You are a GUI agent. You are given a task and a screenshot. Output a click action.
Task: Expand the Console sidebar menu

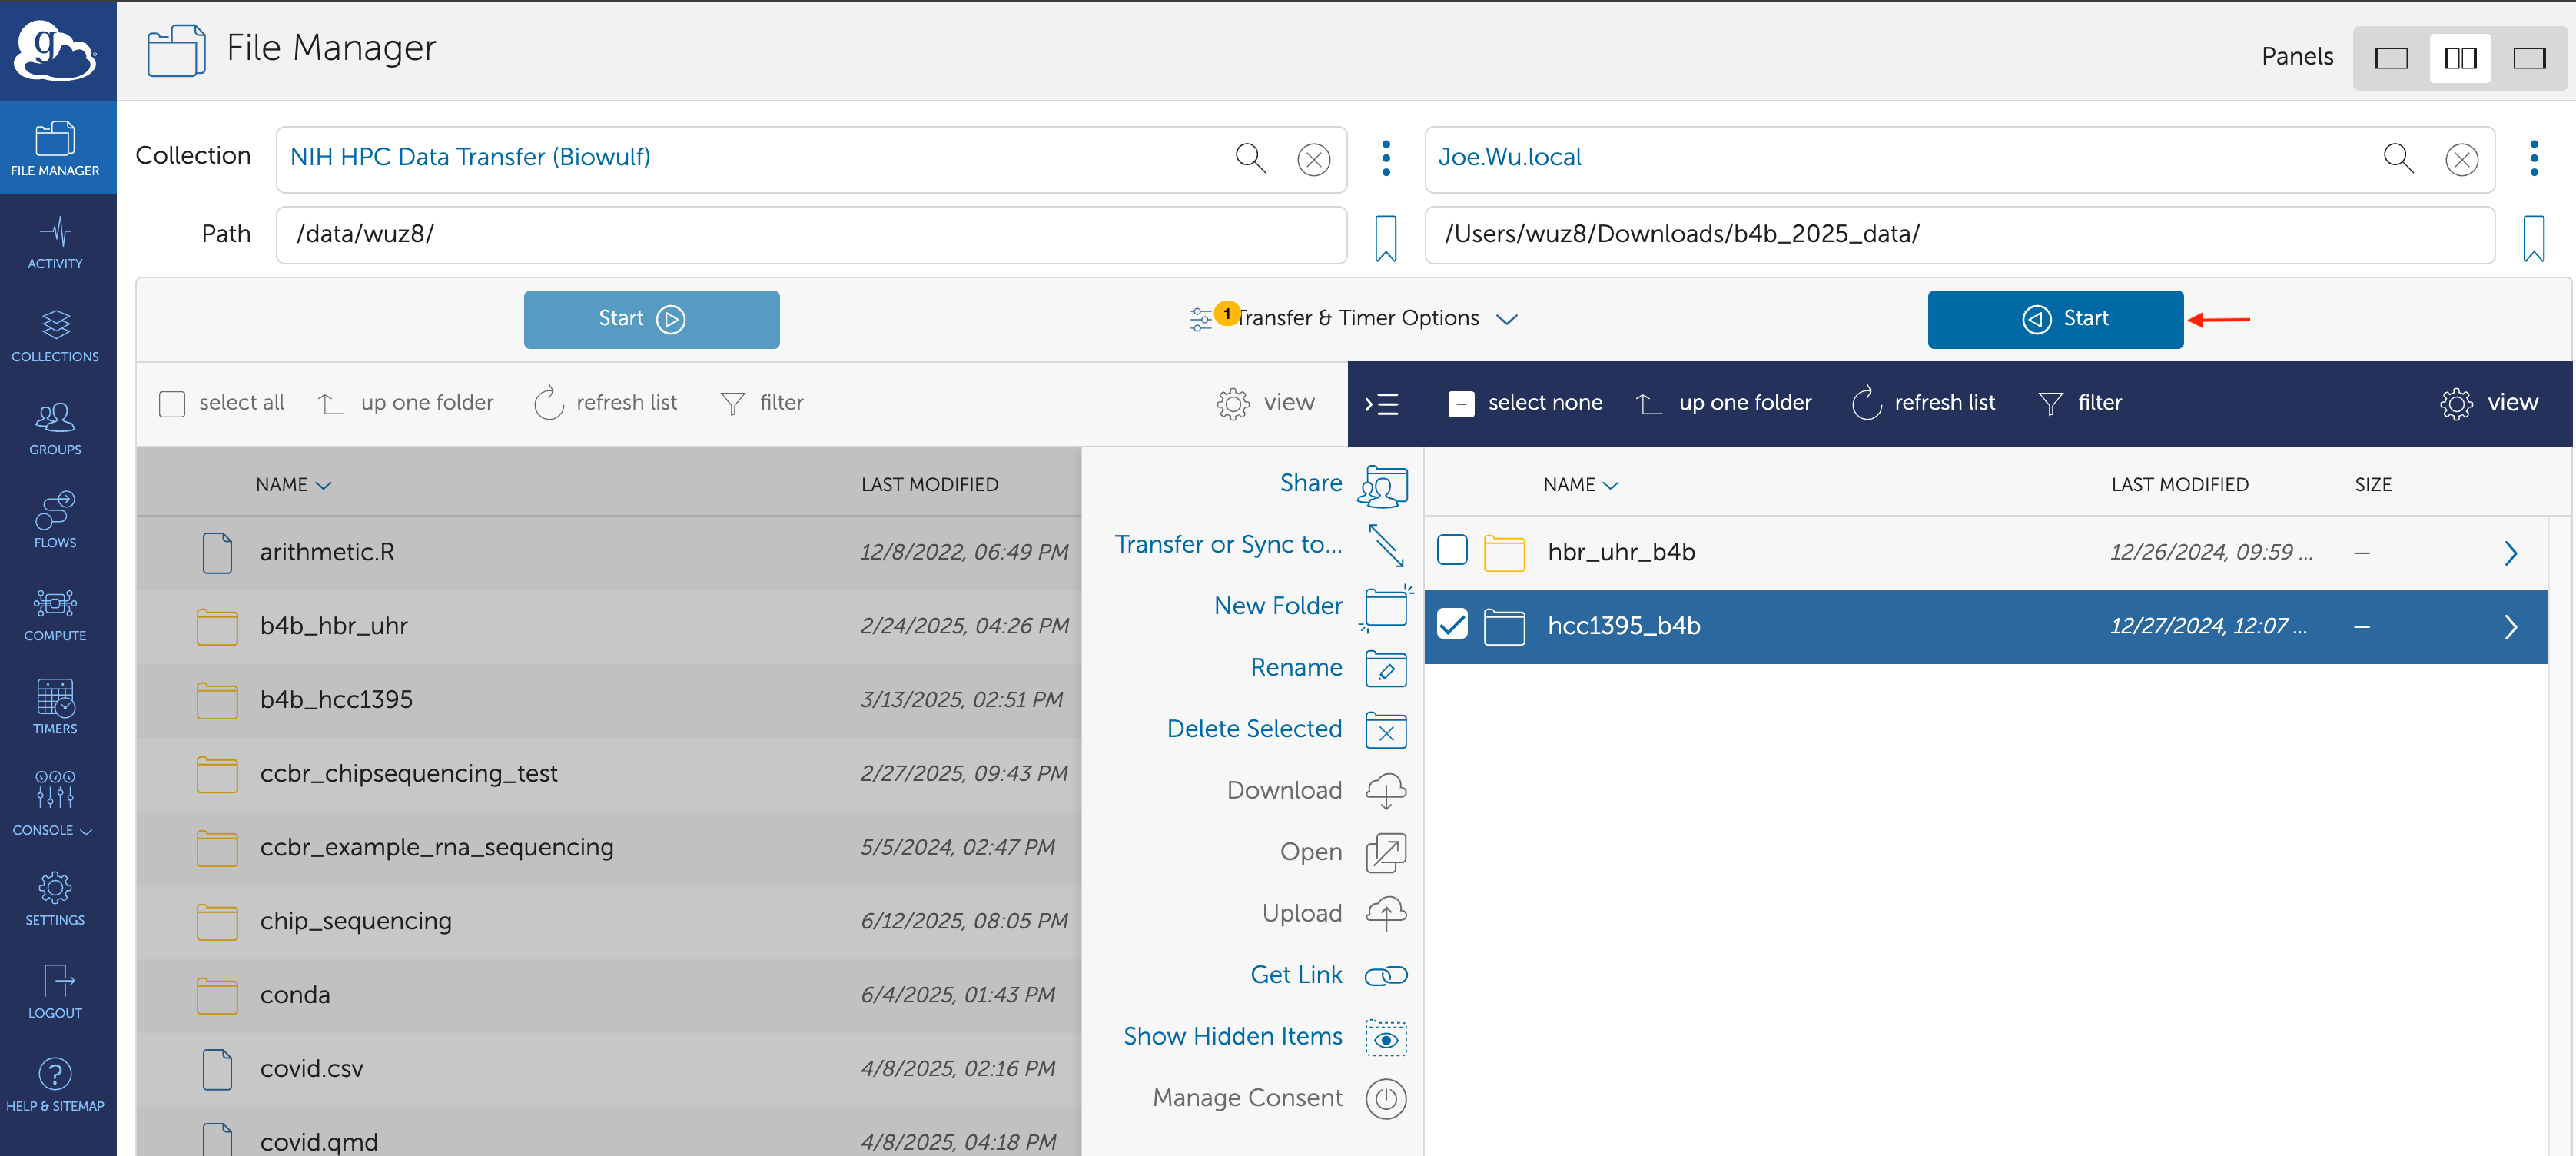coord(55,801)
